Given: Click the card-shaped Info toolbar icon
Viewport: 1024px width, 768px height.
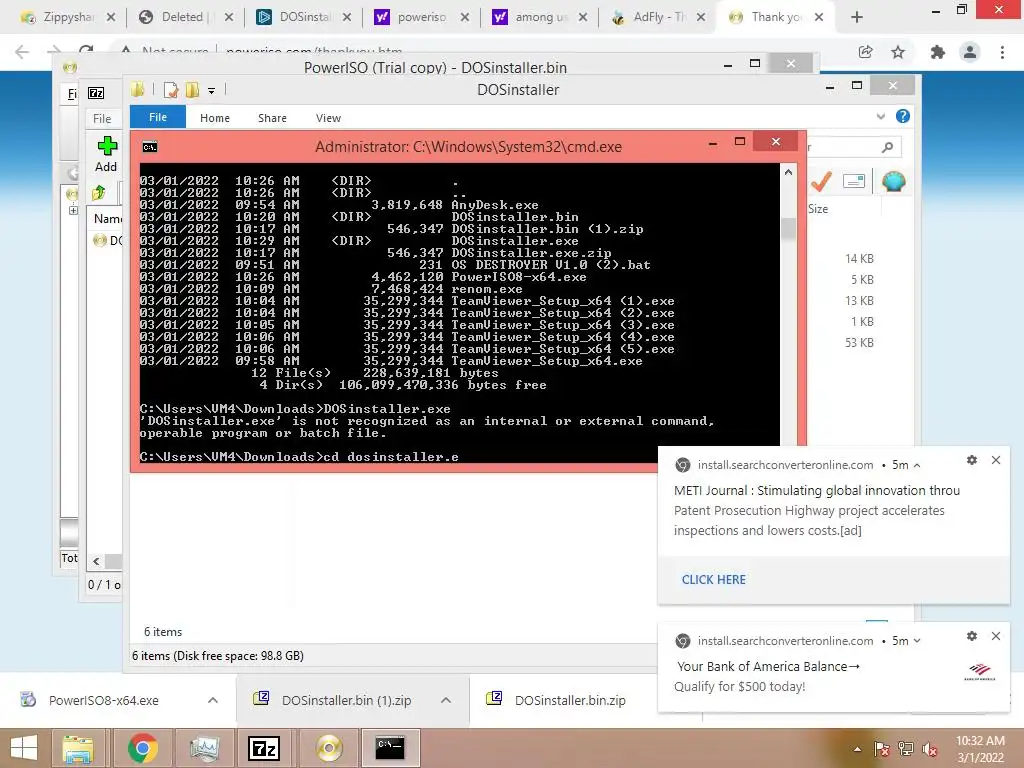Looking at the screenshot, I should pyautogui.click(x=854, y=181).
